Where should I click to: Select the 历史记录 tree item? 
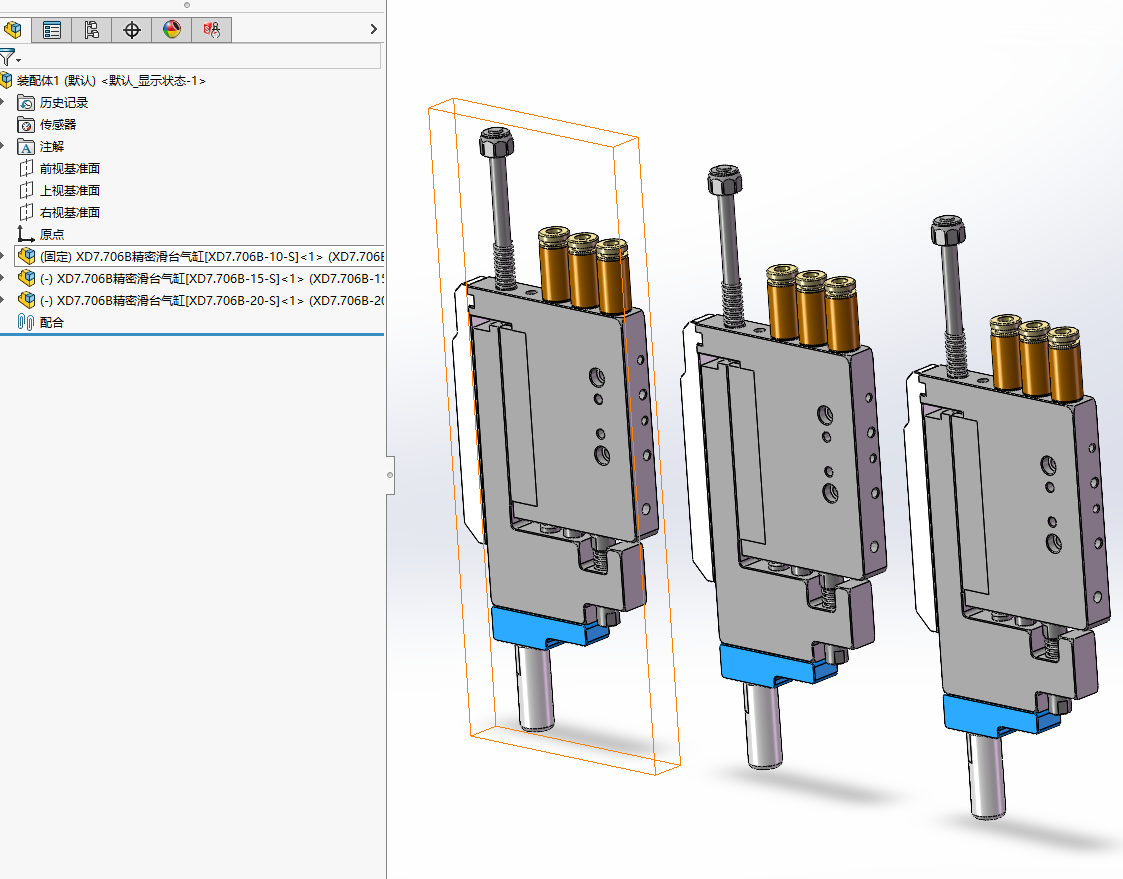(64, 102)
